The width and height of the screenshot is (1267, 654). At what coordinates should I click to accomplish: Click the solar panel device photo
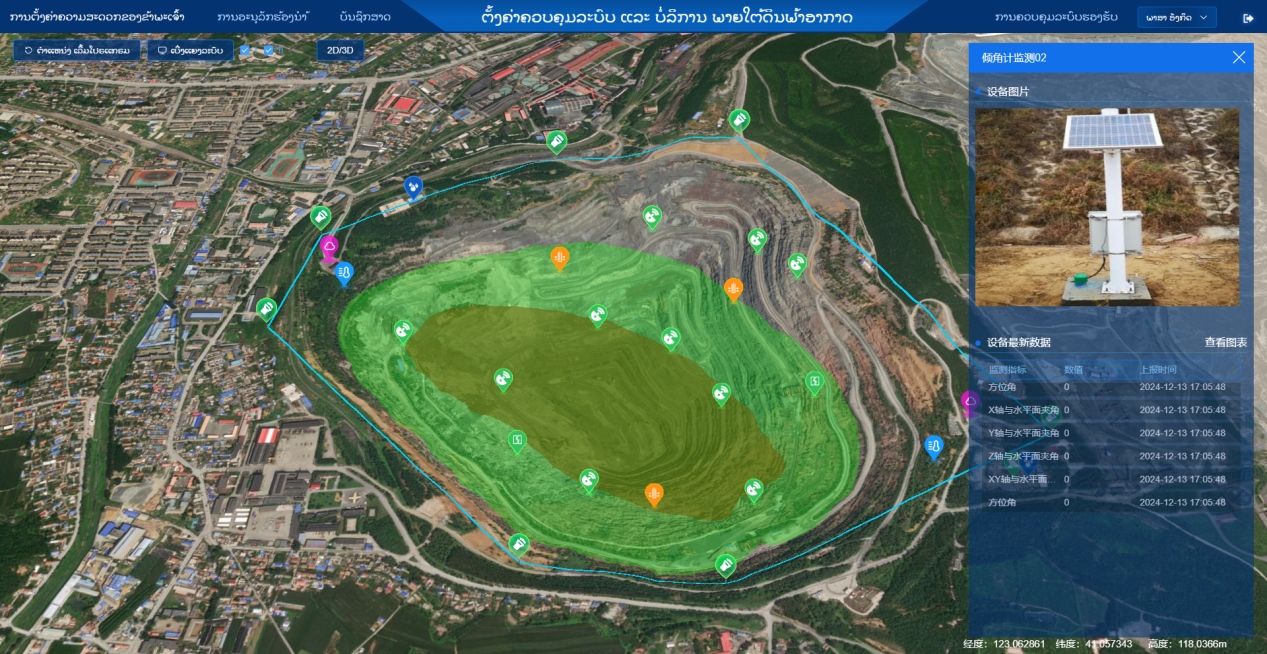(x=1107, y=206)
